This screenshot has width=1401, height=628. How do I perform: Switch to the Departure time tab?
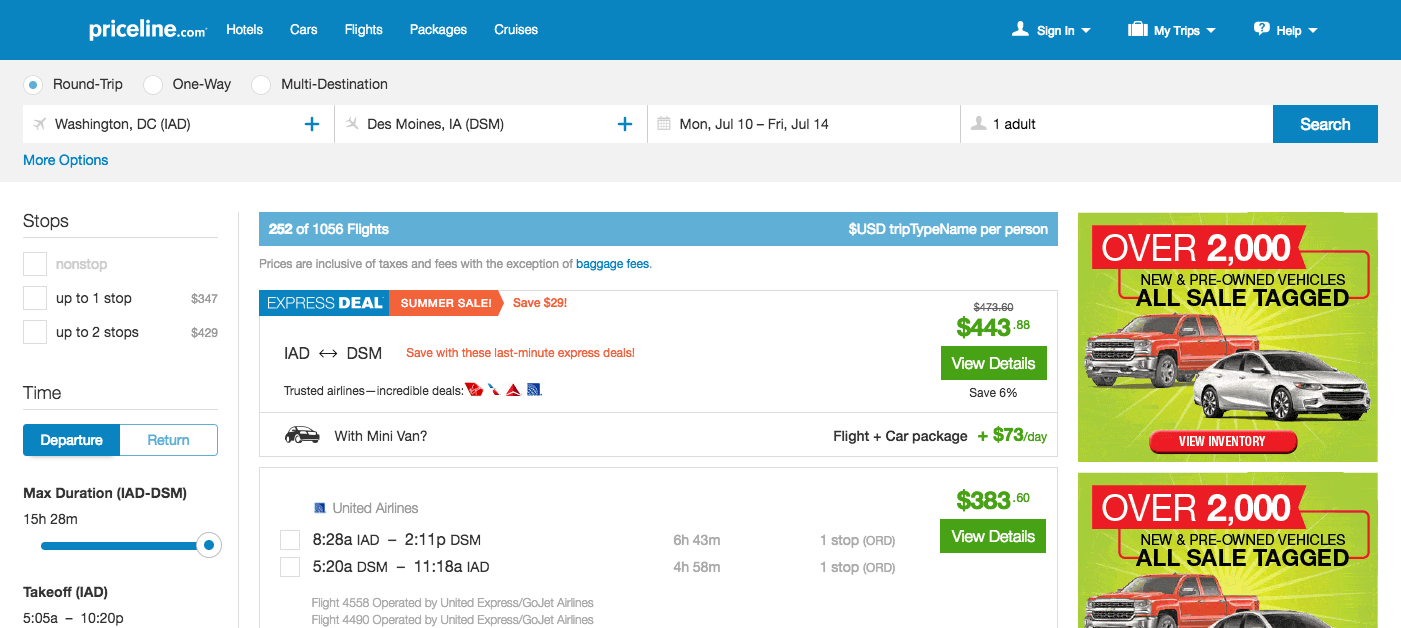point(72,440)
